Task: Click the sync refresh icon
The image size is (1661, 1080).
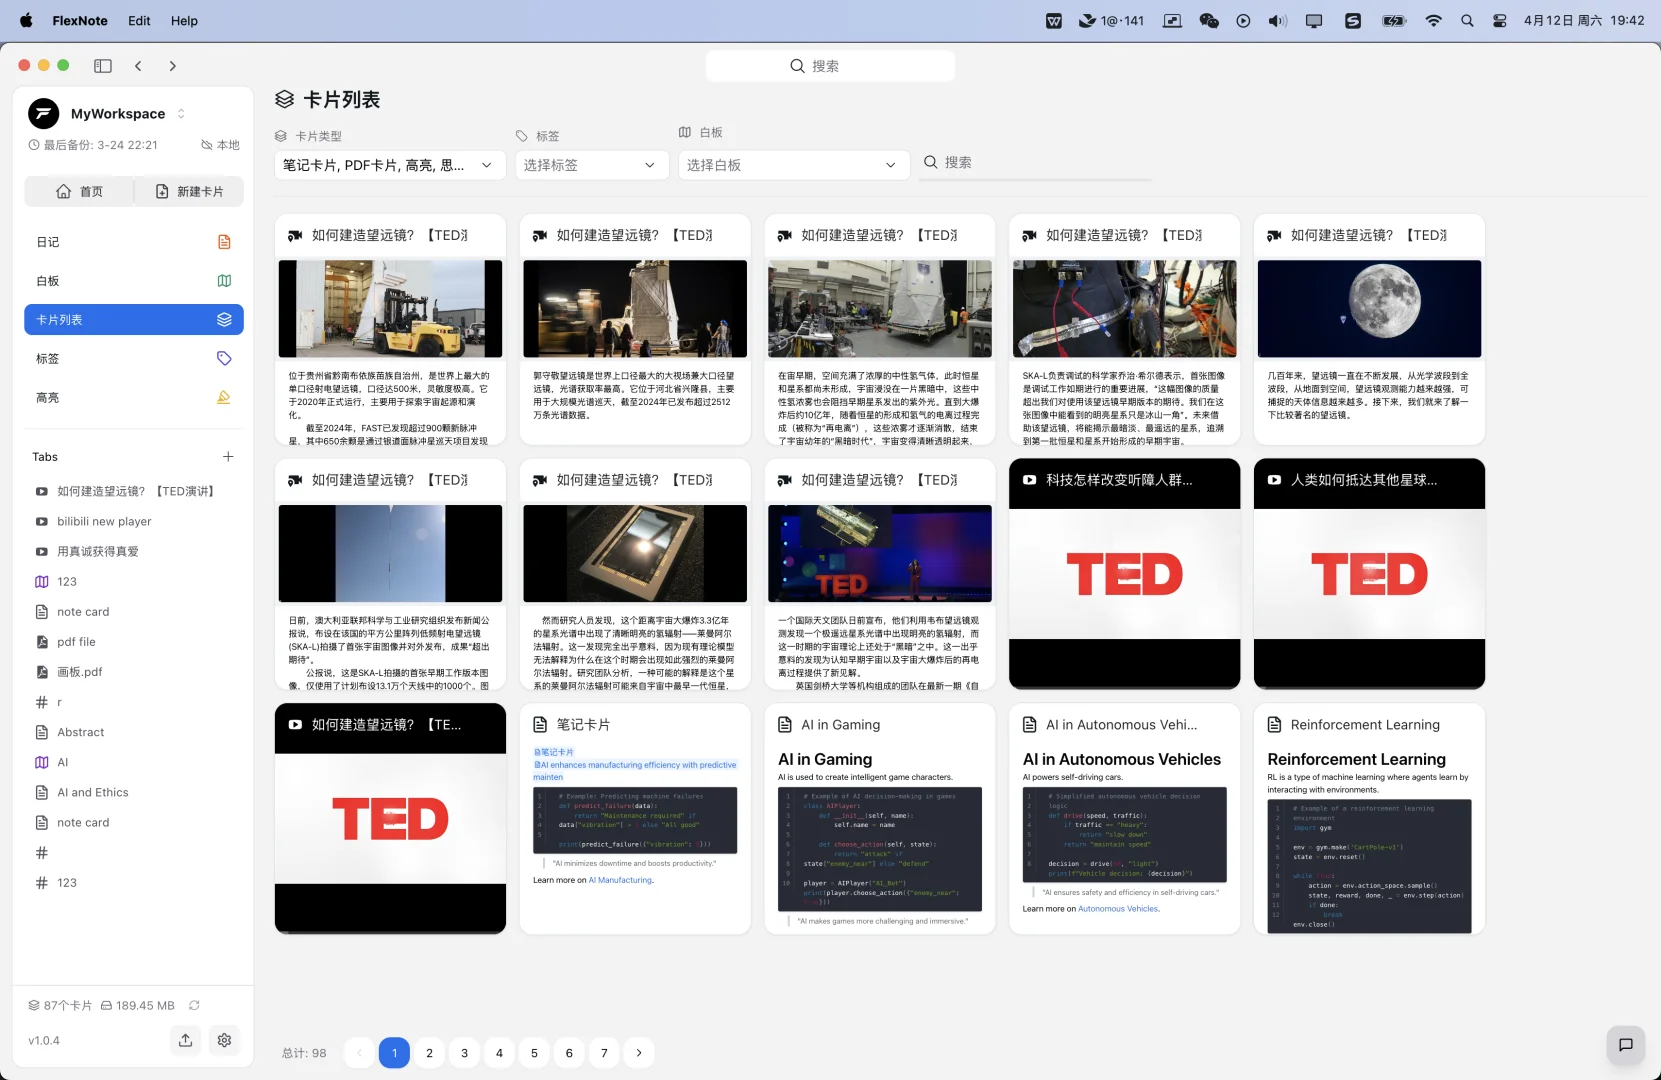Action: (194, 1005)
